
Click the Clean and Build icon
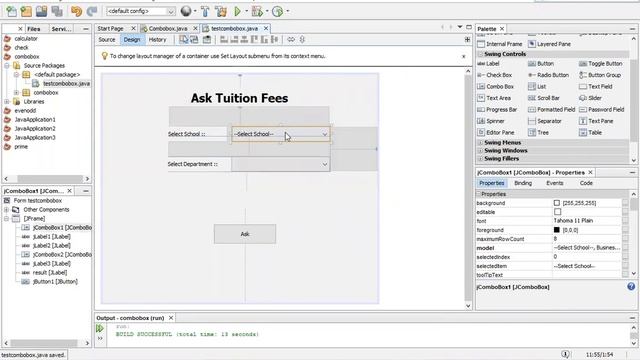tap(221, 11)
